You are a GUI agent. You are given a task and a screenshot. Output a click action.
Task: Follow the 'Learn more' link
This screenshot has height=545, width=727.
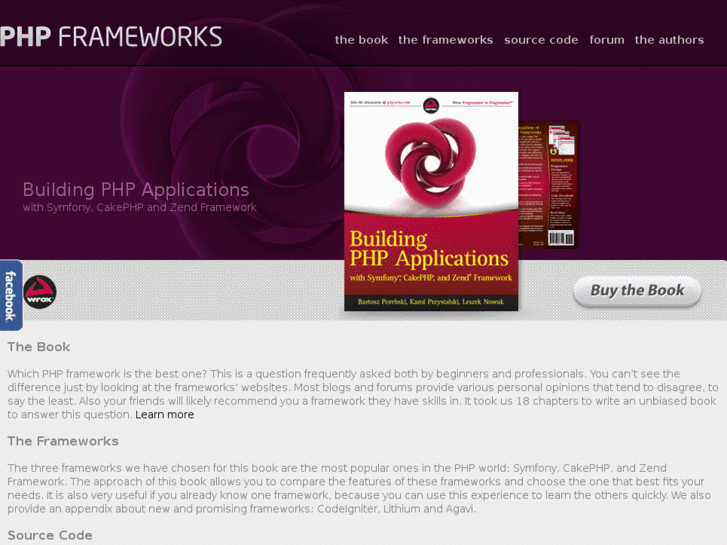pyautogui.click(x=165, y=415)
